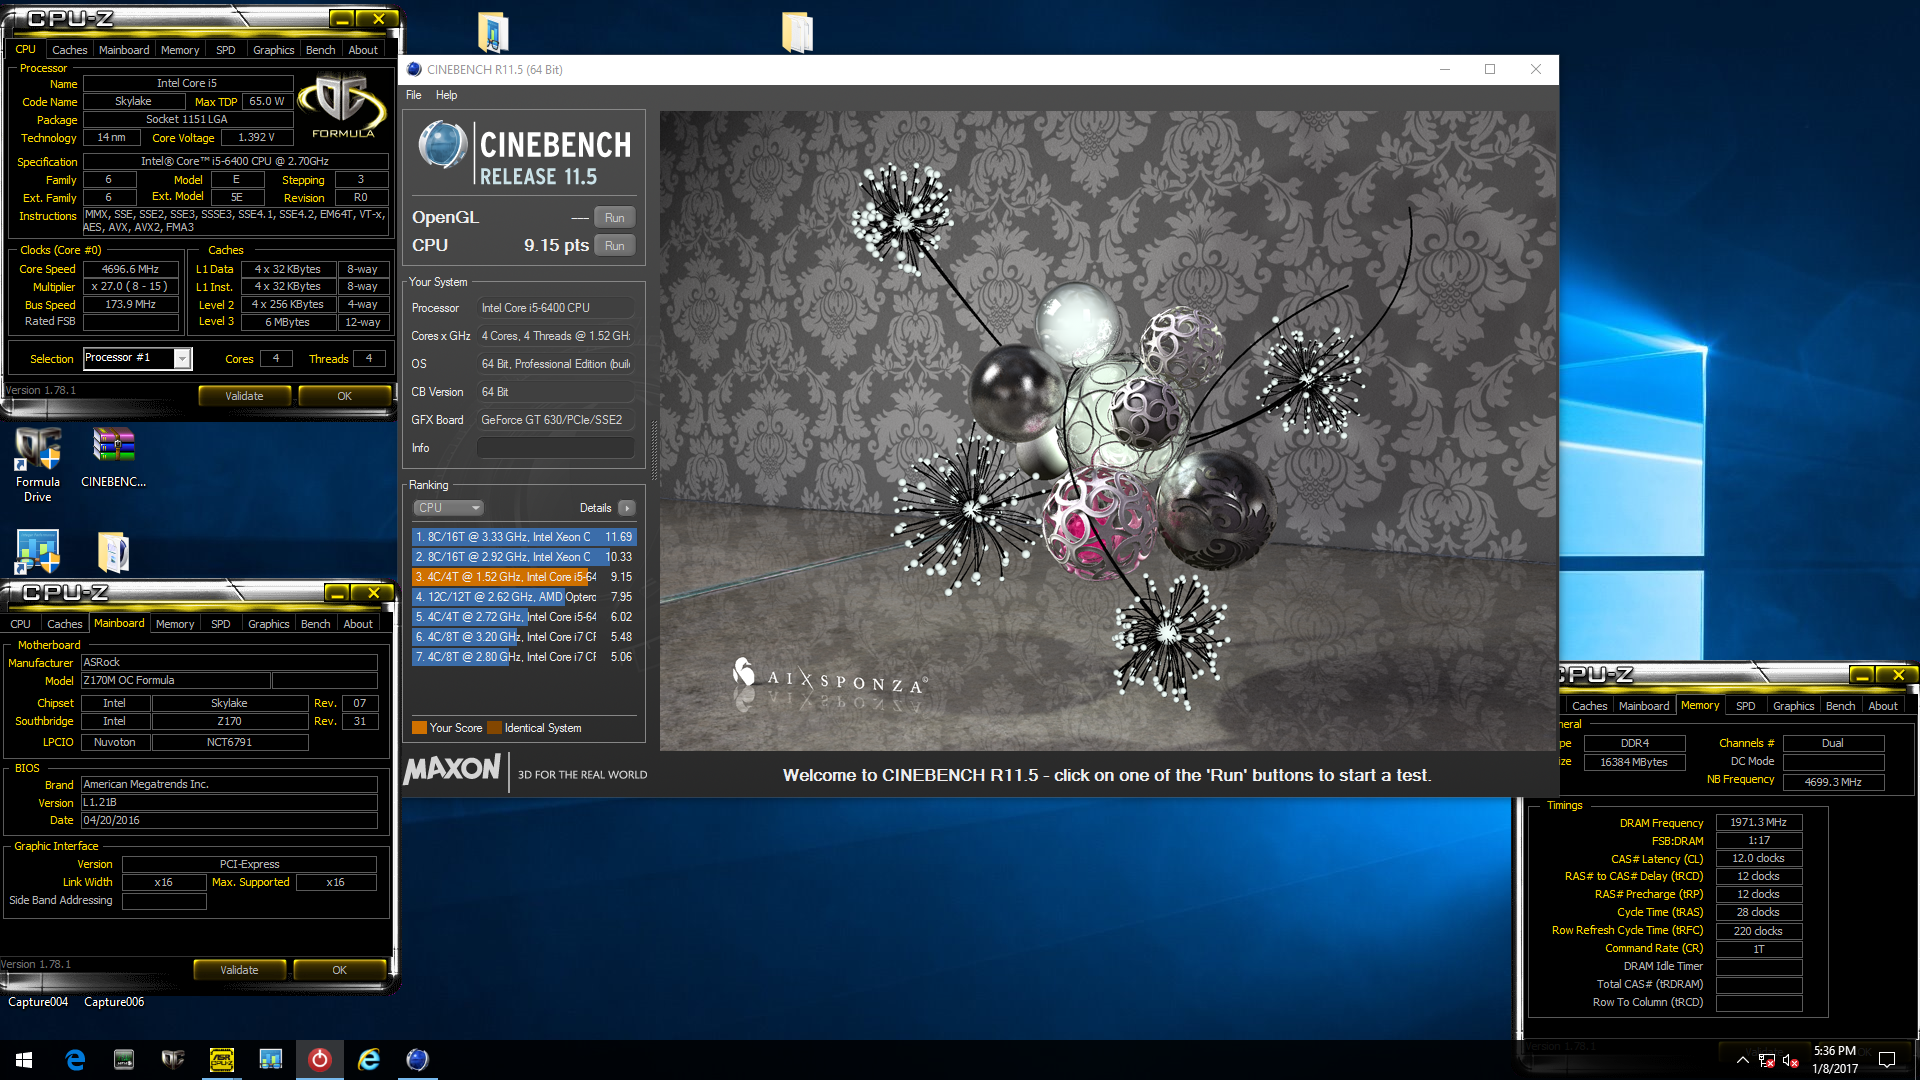Open Bench tab in top CPU-Z window
1920x1080 pixels.
(320, 50)
